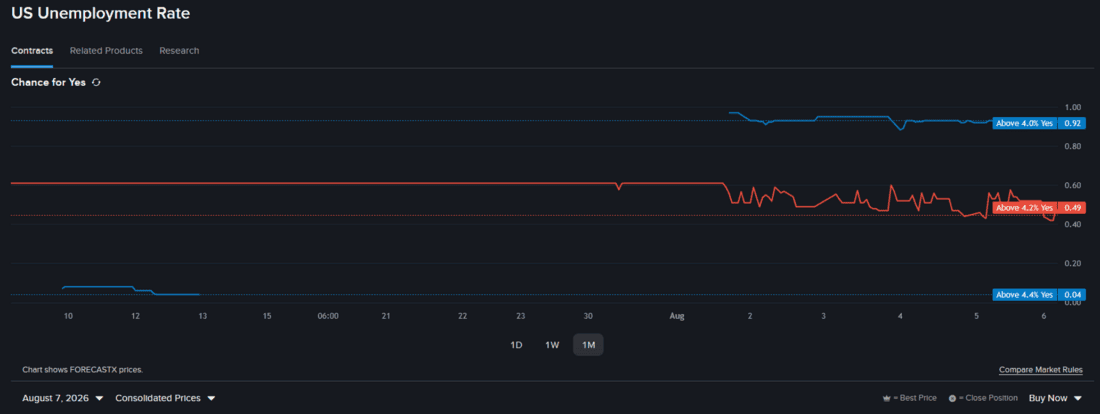The height and width of the screenshot is (414, 1100).
Task: Click the refresh icon beside Chance for Yes
Action: [96, 82]
